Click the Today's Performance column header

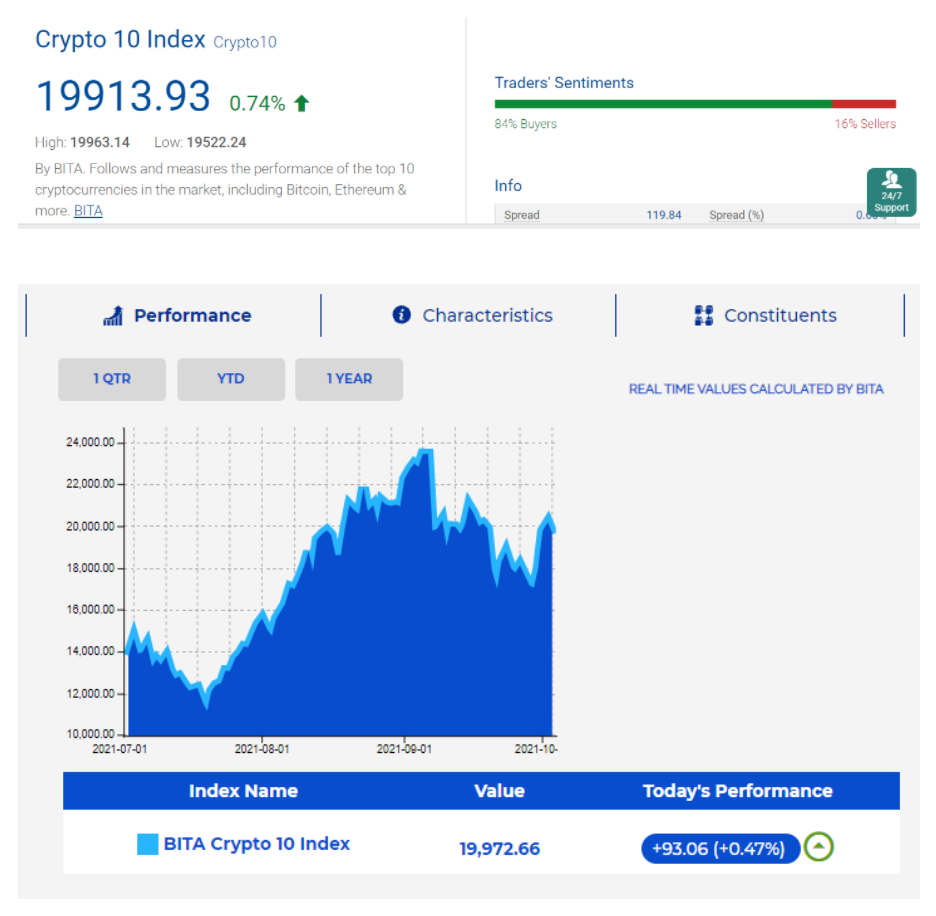737,791
